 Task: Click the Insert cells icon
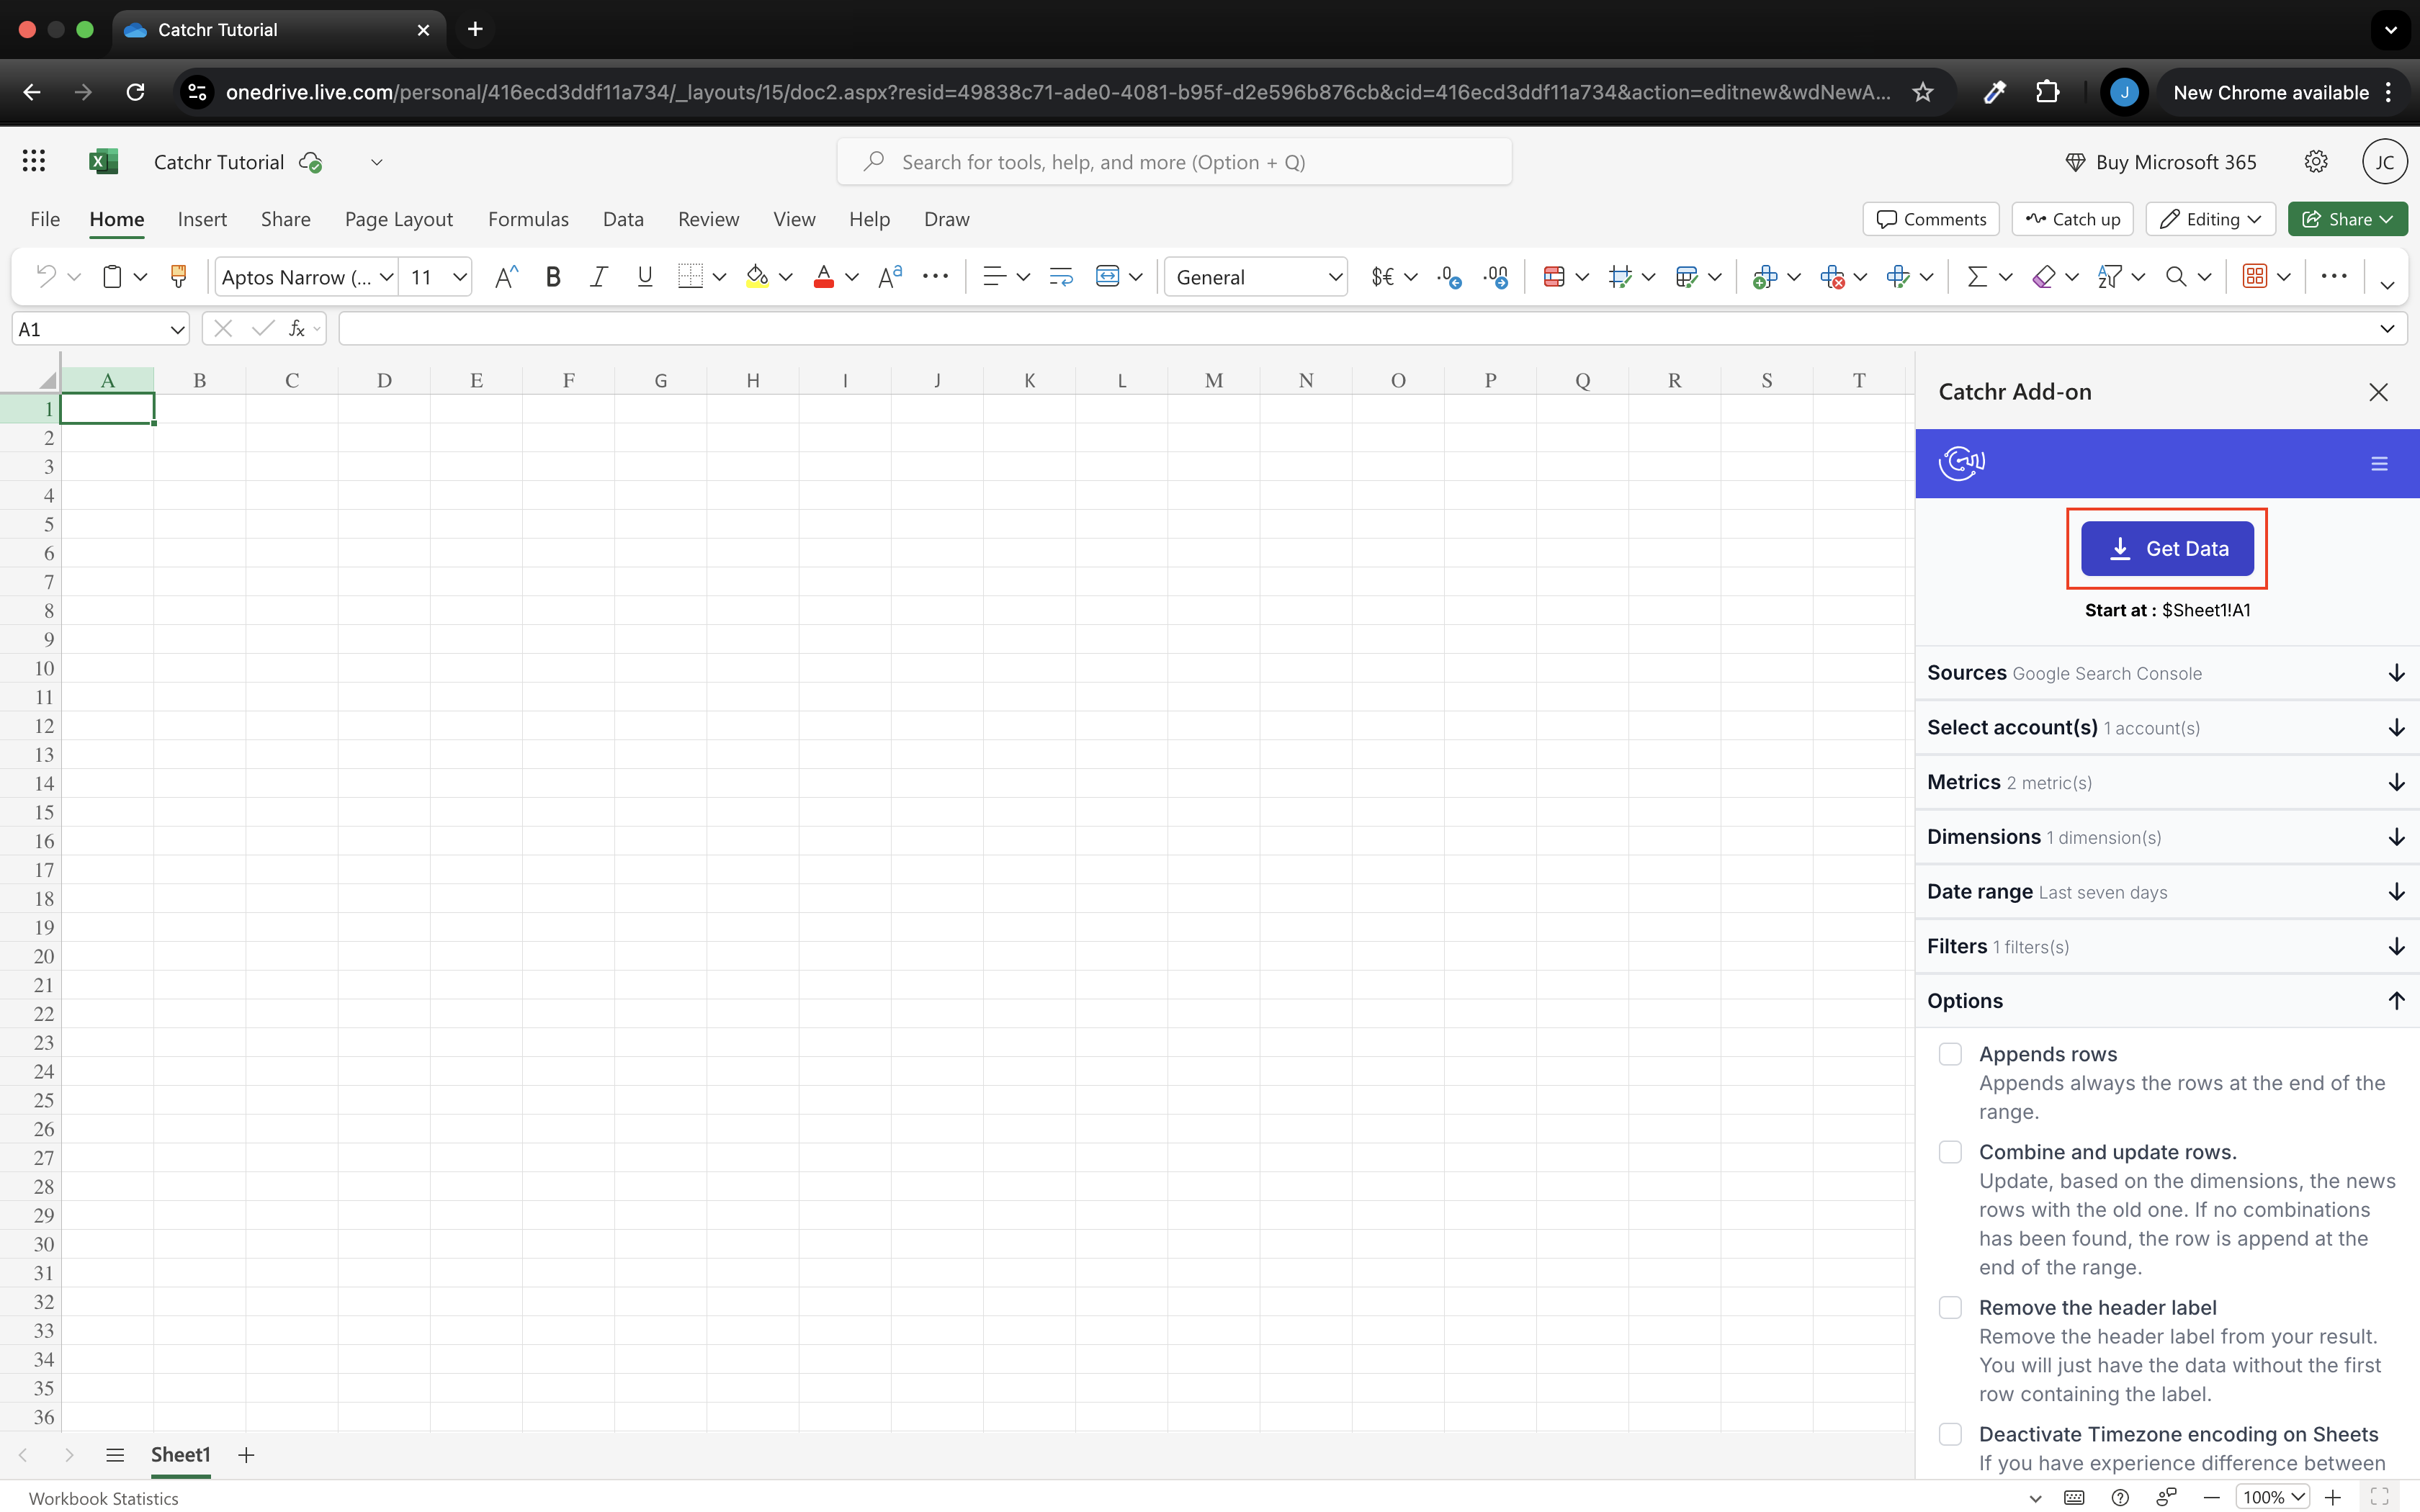tap(1765, 277)
